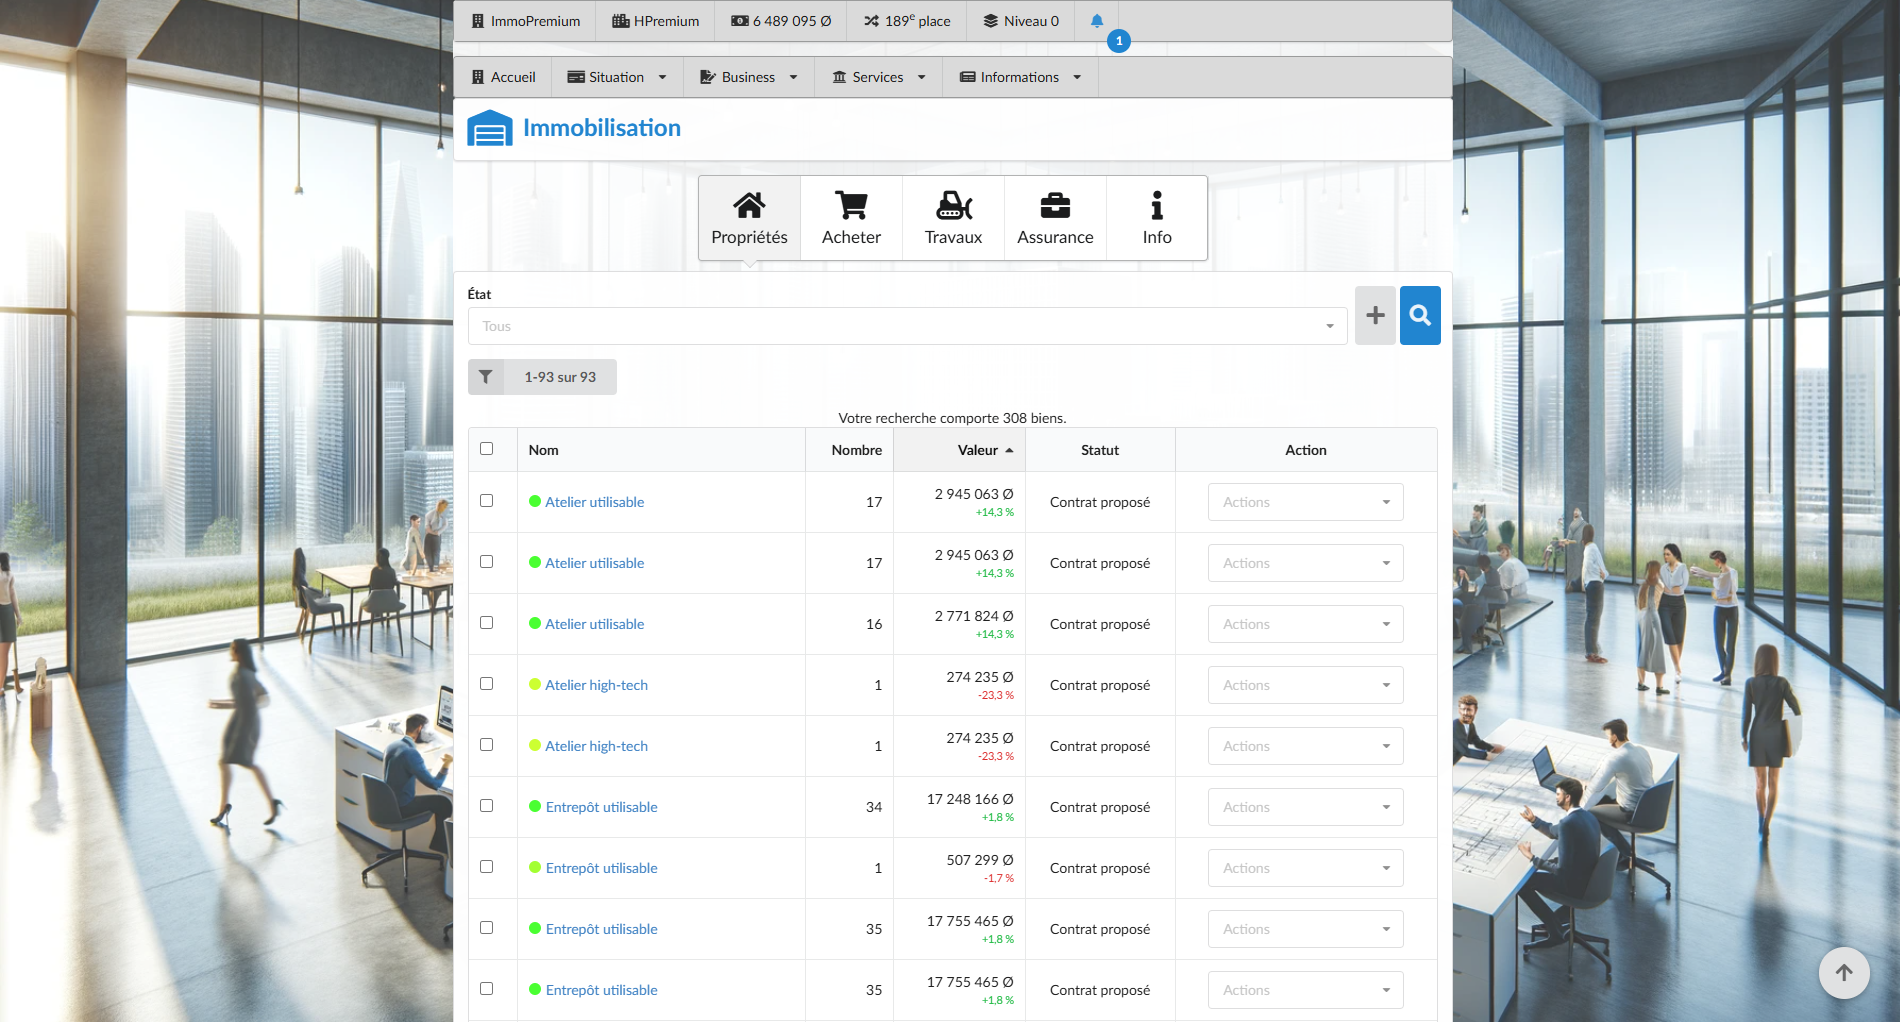Click the blue search magnifier button
Screen dimensions: 1900x1022
coord(1420,315)
